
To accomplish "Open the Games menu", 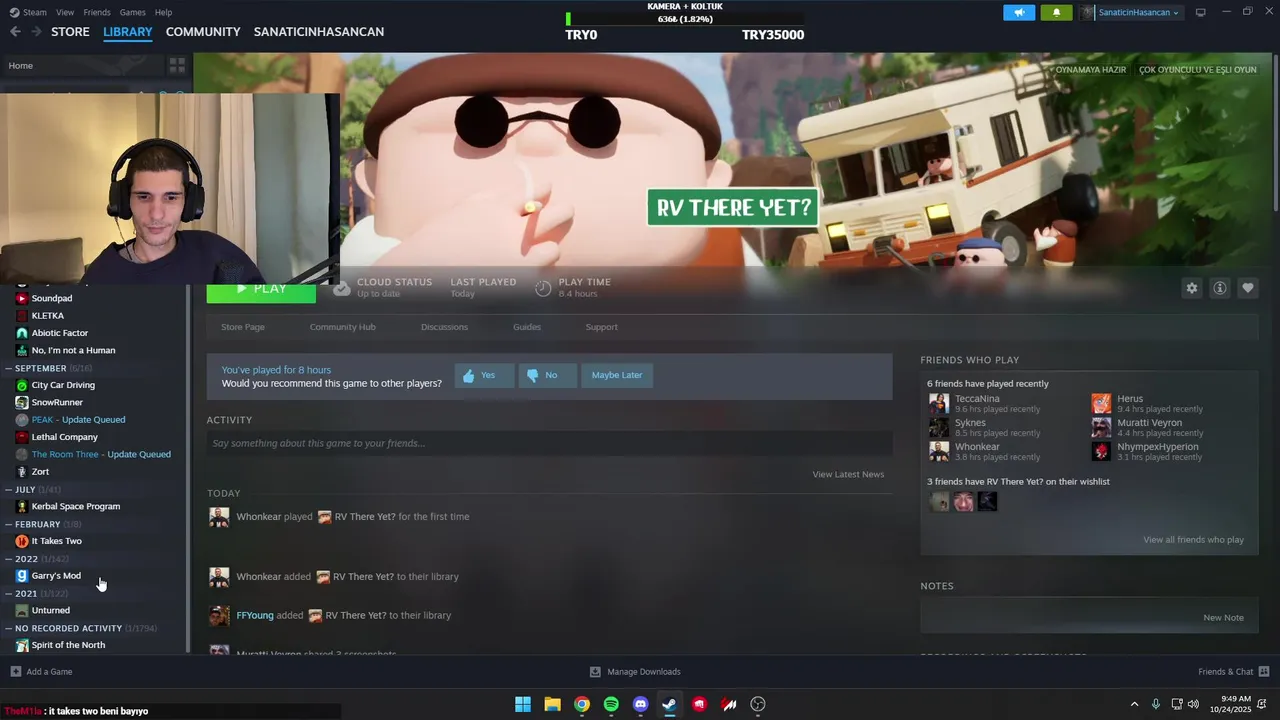I will [132, 12].
